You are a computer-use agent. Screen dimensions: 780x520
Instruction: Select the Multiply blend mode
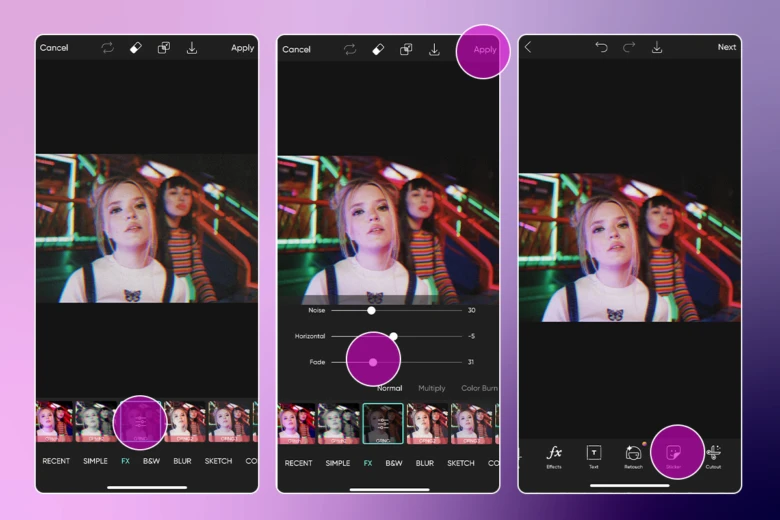tap(432, 388)
